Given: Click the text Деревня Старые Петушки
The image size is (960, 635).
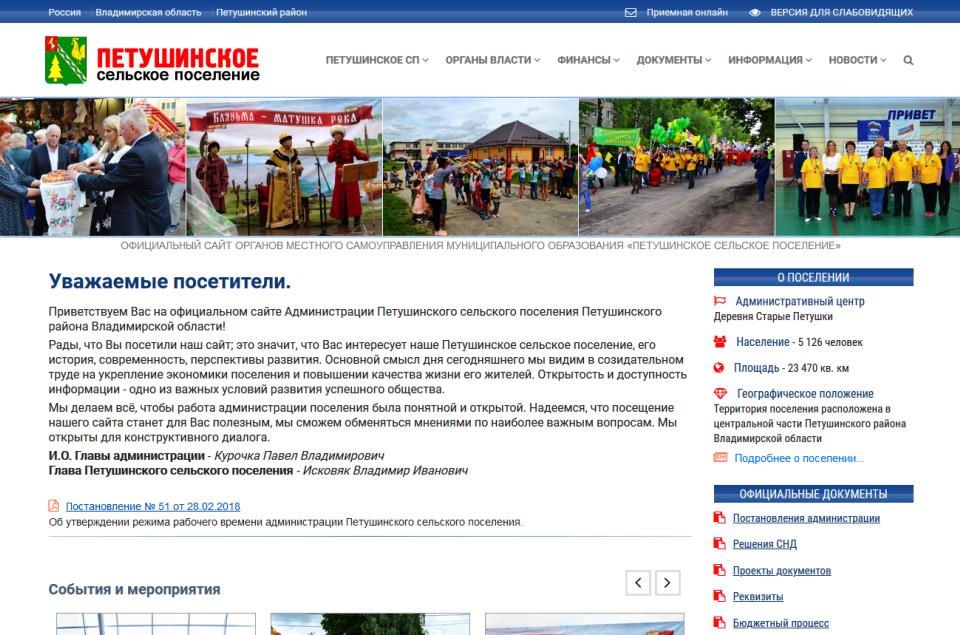Looking at the screenshot, I should point(773,317).
